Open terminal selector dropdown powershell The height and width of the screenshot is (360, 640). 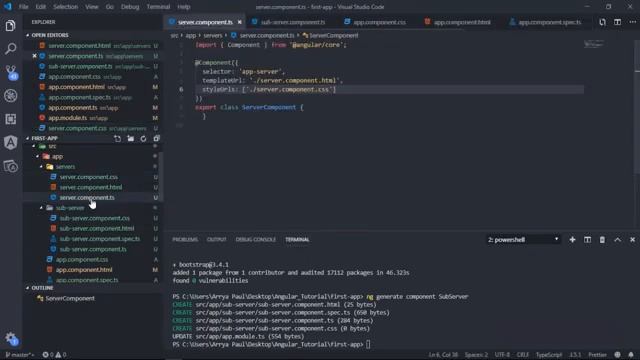(x=523, y=240)
